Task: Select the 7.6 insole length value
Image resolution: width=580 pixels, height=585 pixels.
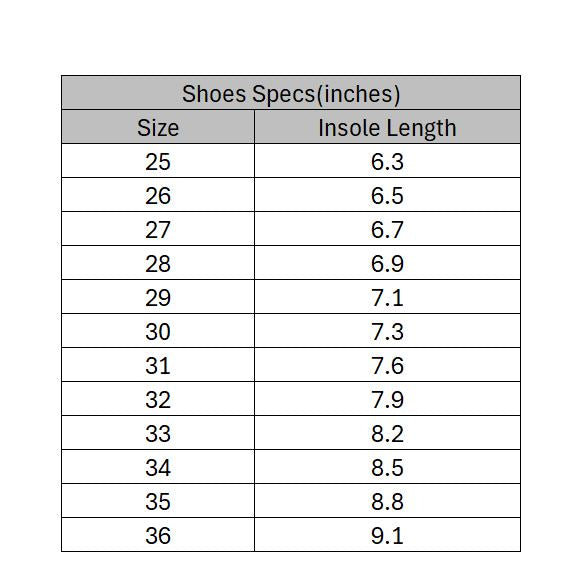Action: pos(387,365)
